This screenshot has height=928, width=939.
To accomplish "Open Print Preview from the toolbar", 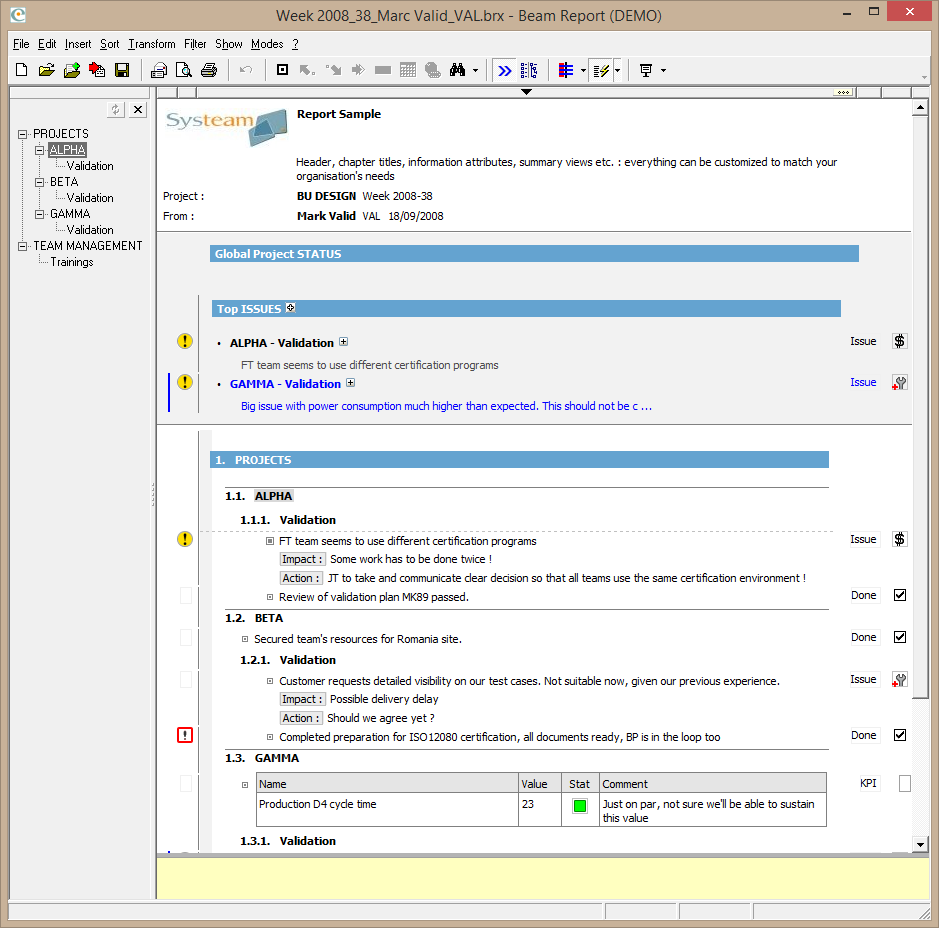I will (x=183, y=70).
